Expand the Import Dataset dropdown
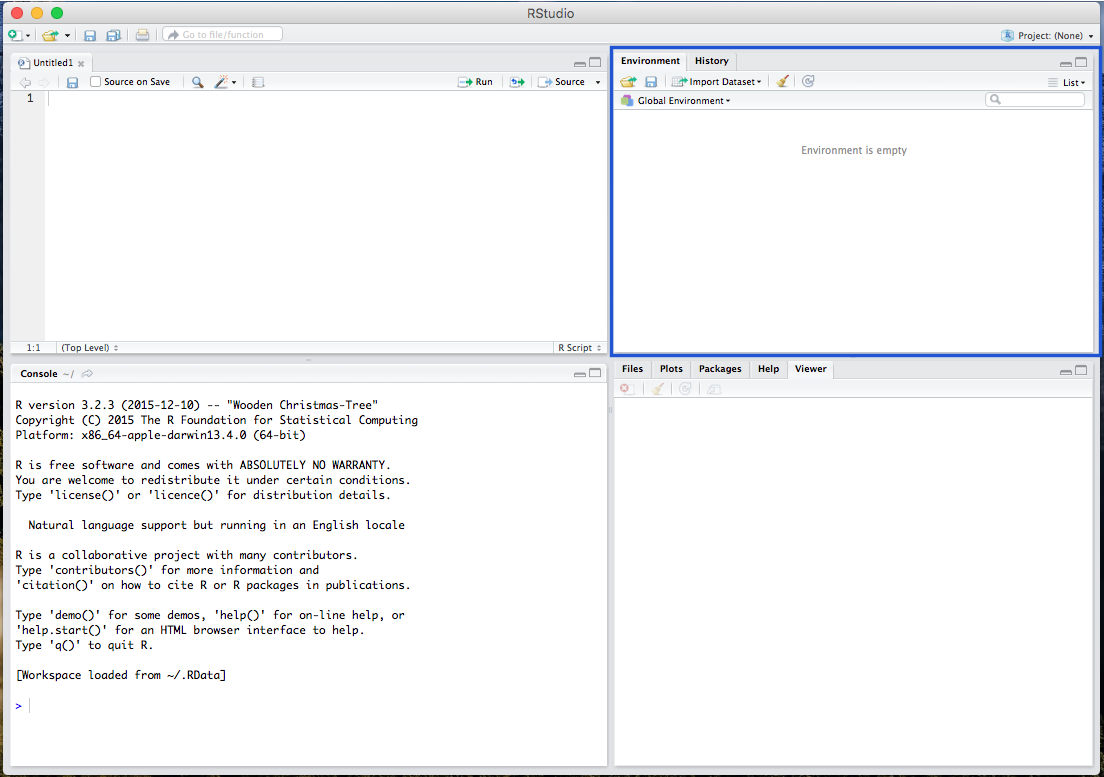This screenshot has width=1104, height=777. tap(717, 82)
